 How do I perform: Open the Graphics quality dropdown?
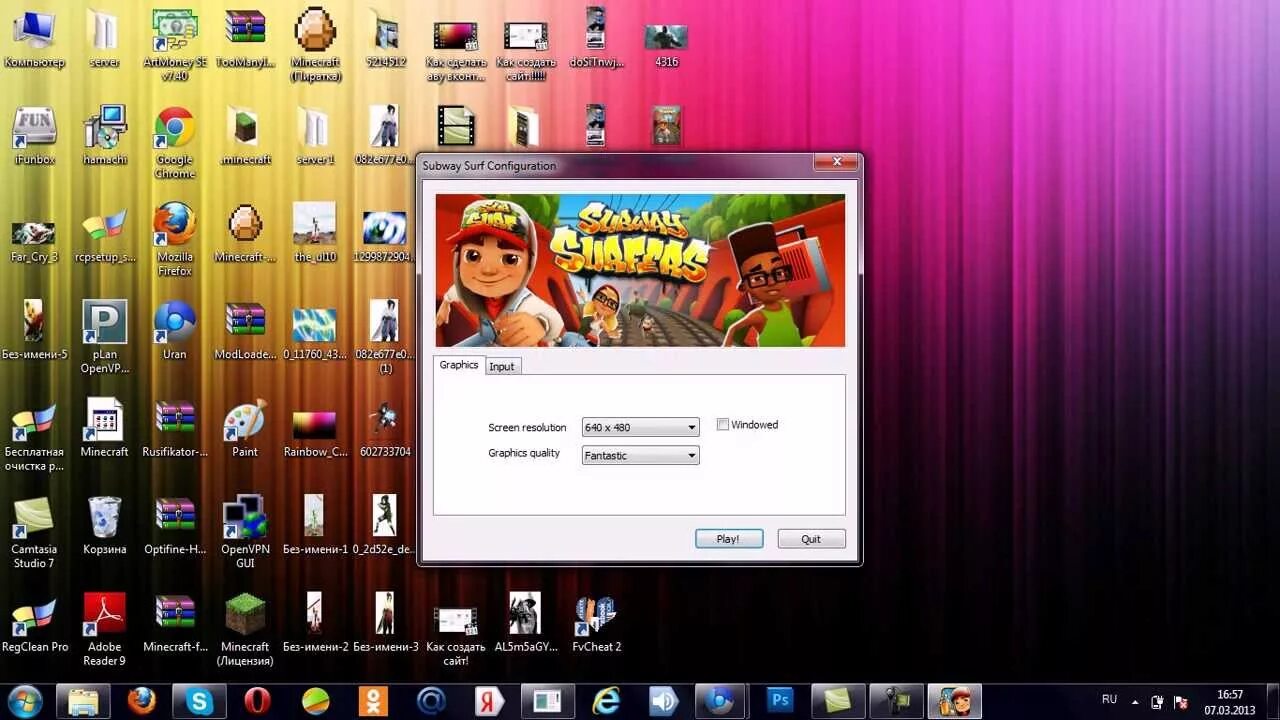640,456
